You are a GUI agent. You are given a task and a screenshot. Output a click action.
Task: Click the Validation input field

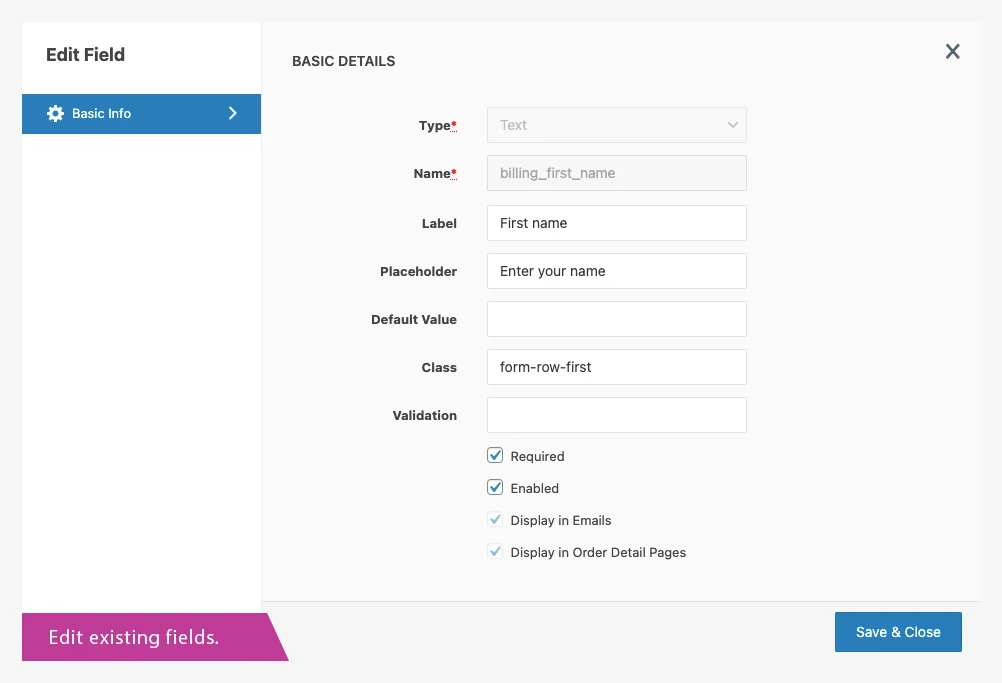[x=616, y=414]
